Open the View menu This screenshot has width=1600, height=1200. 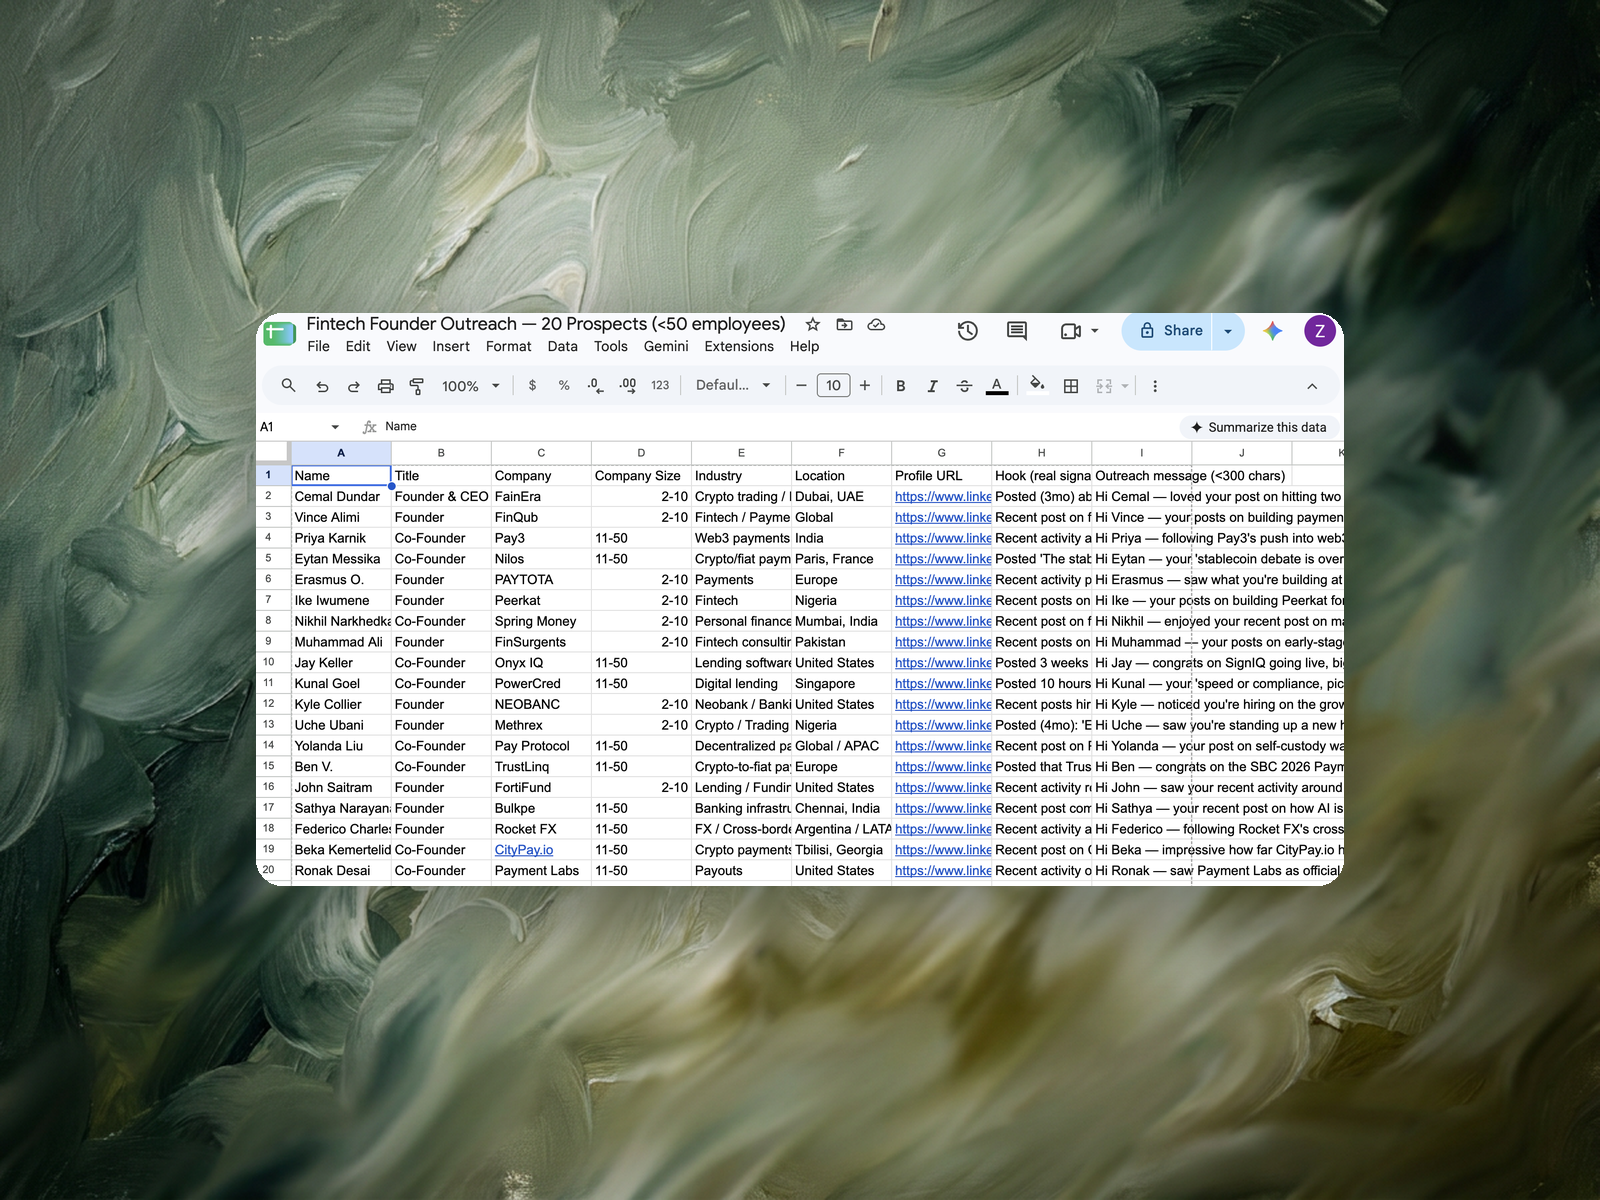point(401,346)
